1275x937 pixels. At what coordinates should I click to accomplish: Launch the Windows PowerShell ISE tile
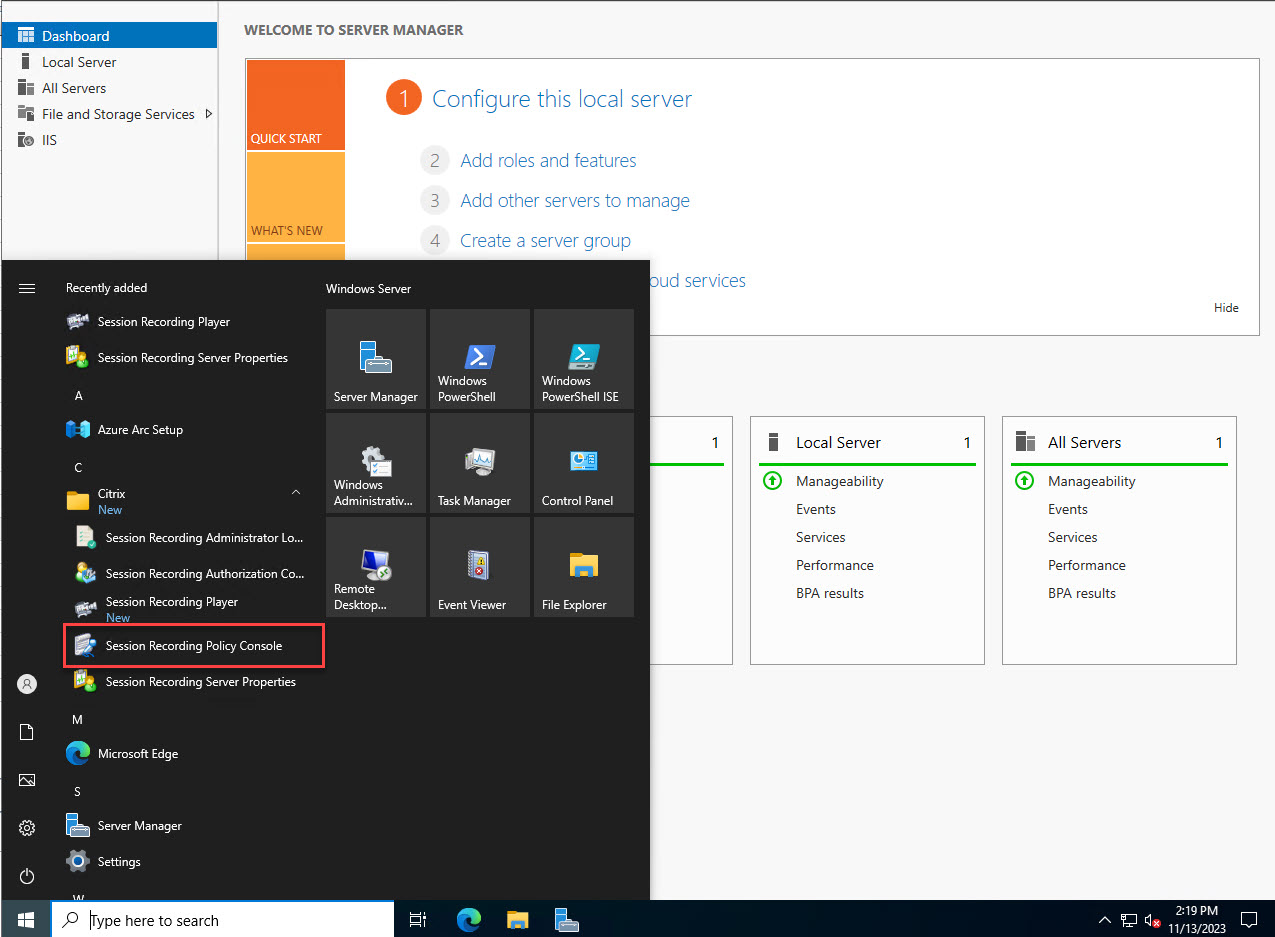[583, 360]
